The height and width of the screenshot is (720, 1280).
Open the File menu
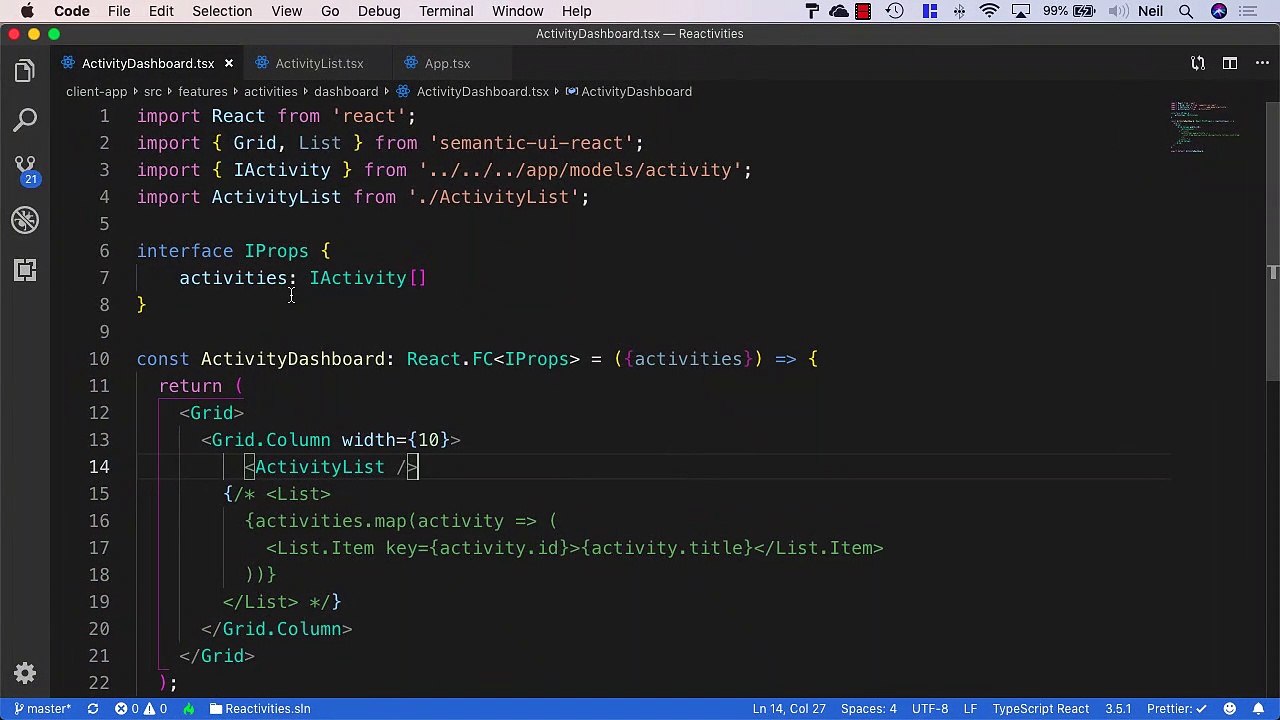click(x=119, y=11)
